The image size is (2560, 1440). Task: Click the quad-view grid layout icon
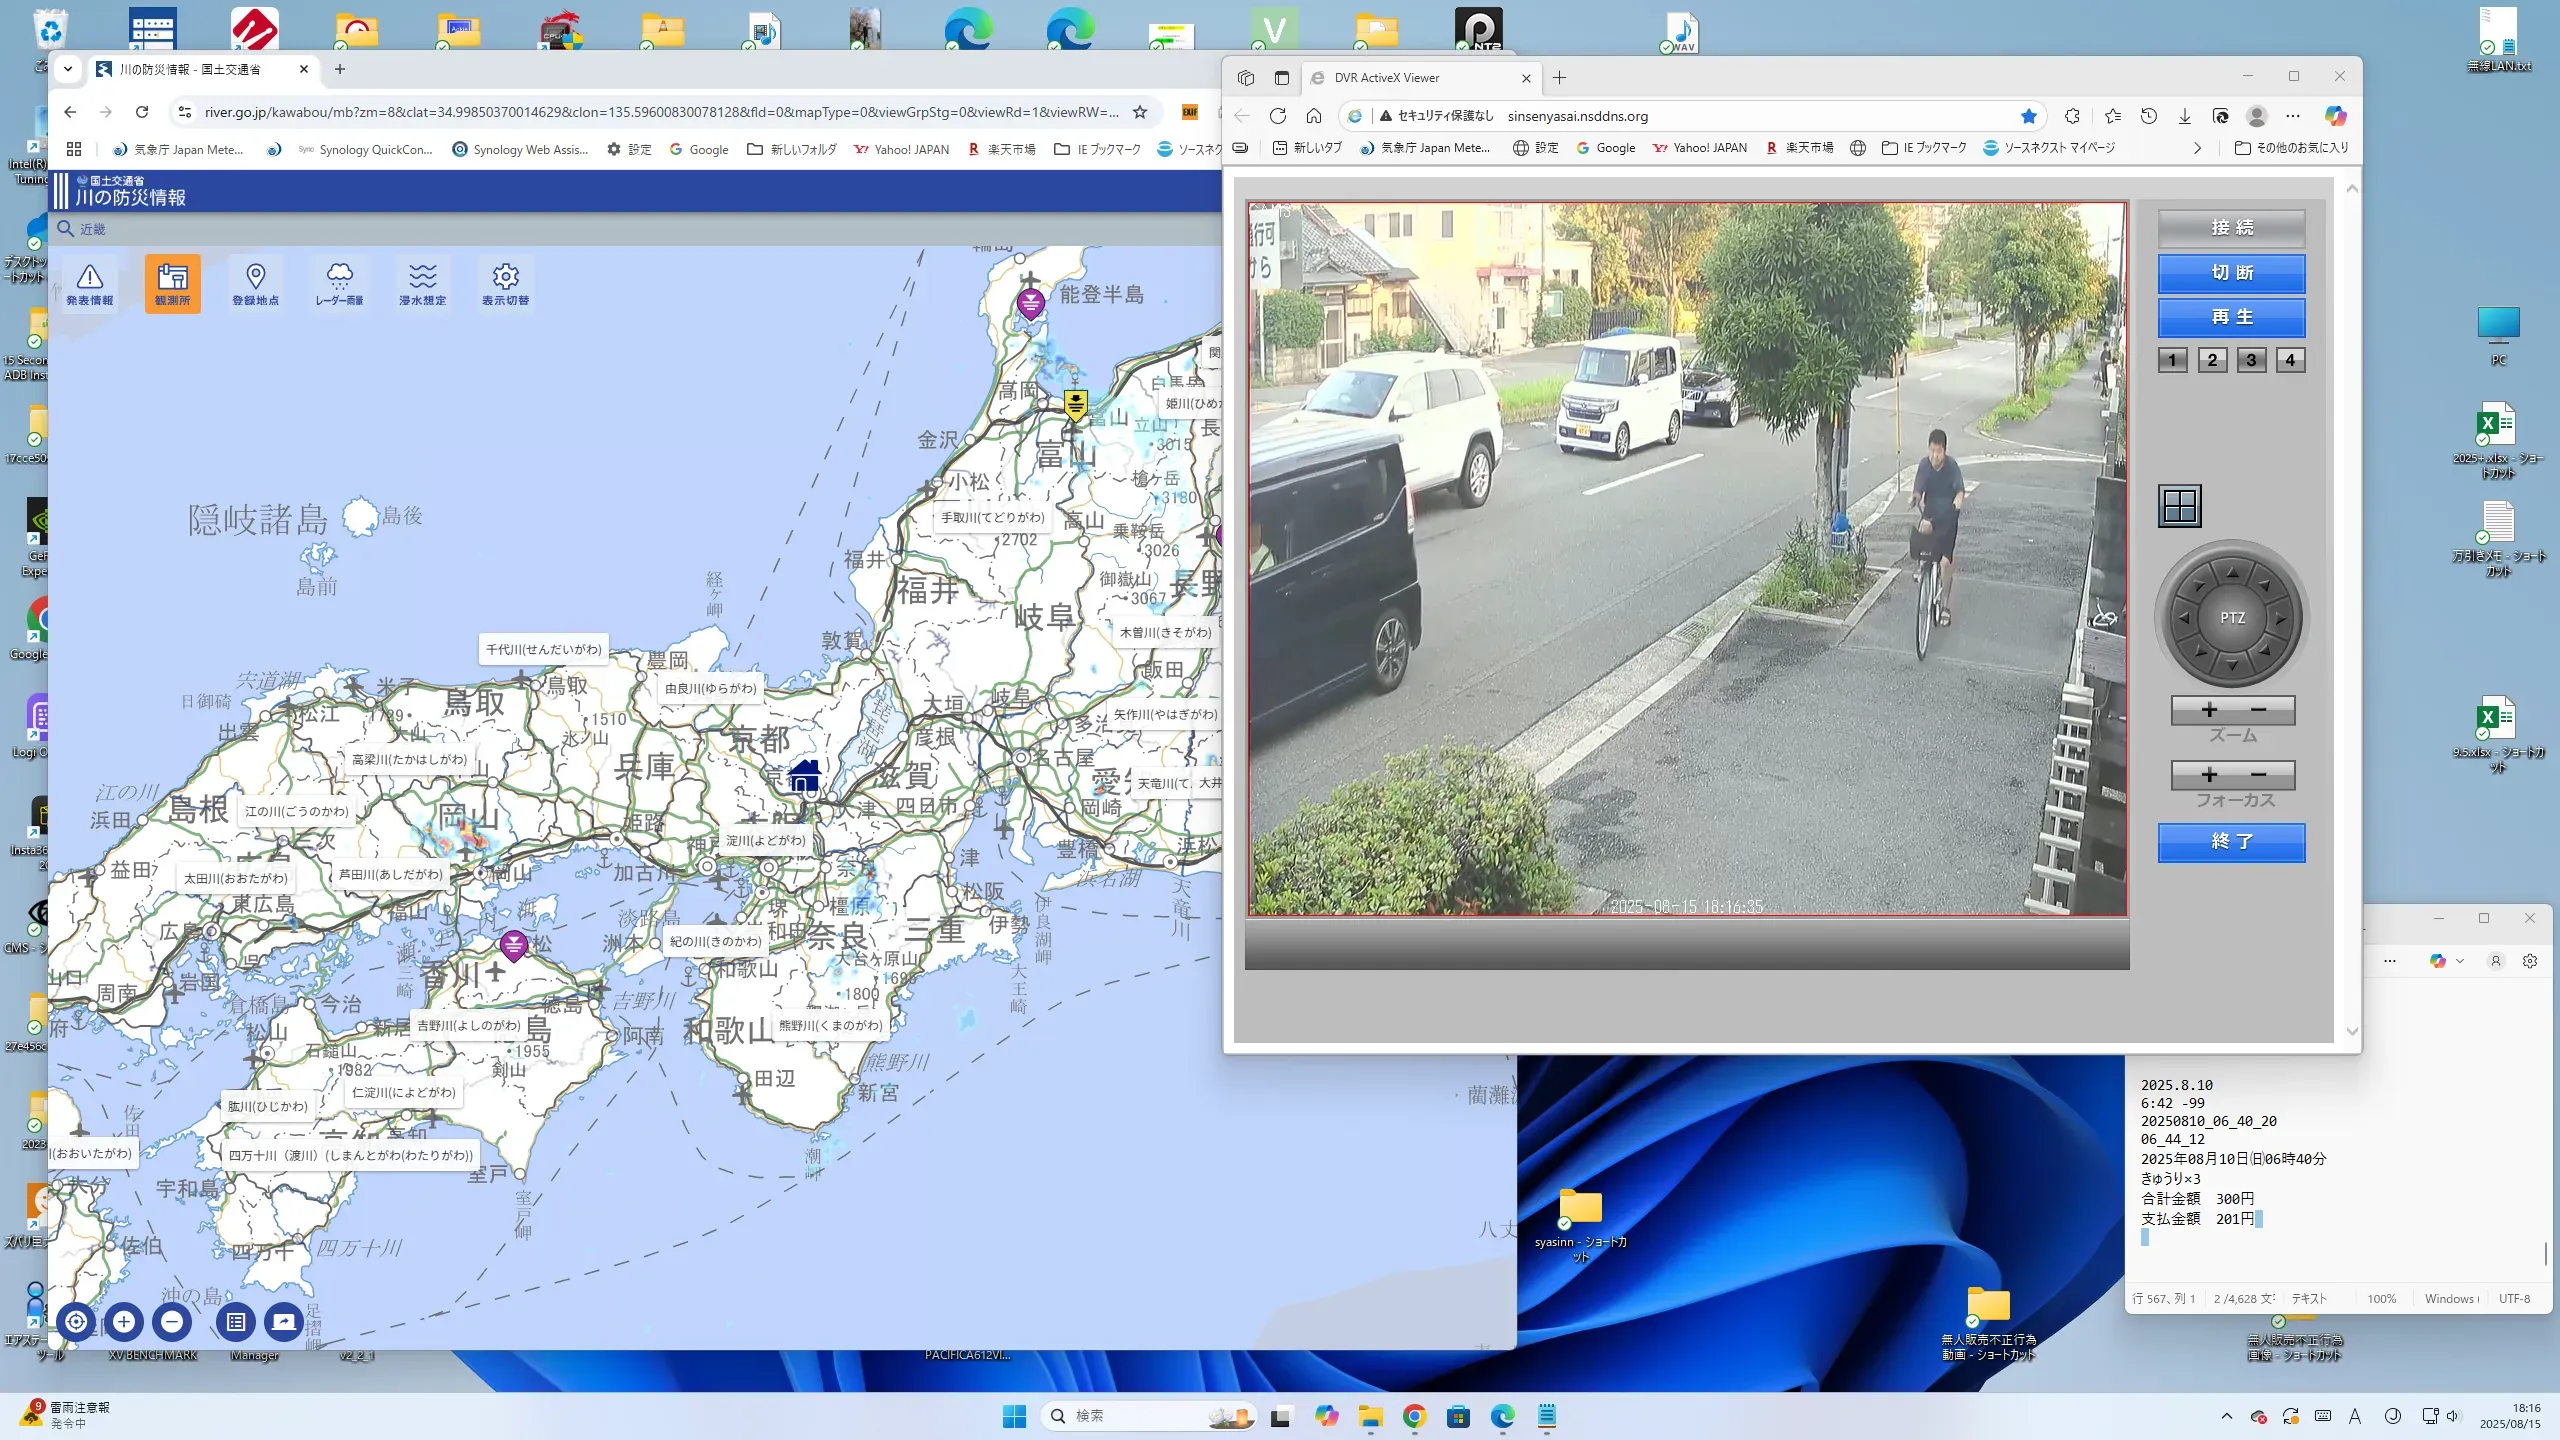(2179, 506)
